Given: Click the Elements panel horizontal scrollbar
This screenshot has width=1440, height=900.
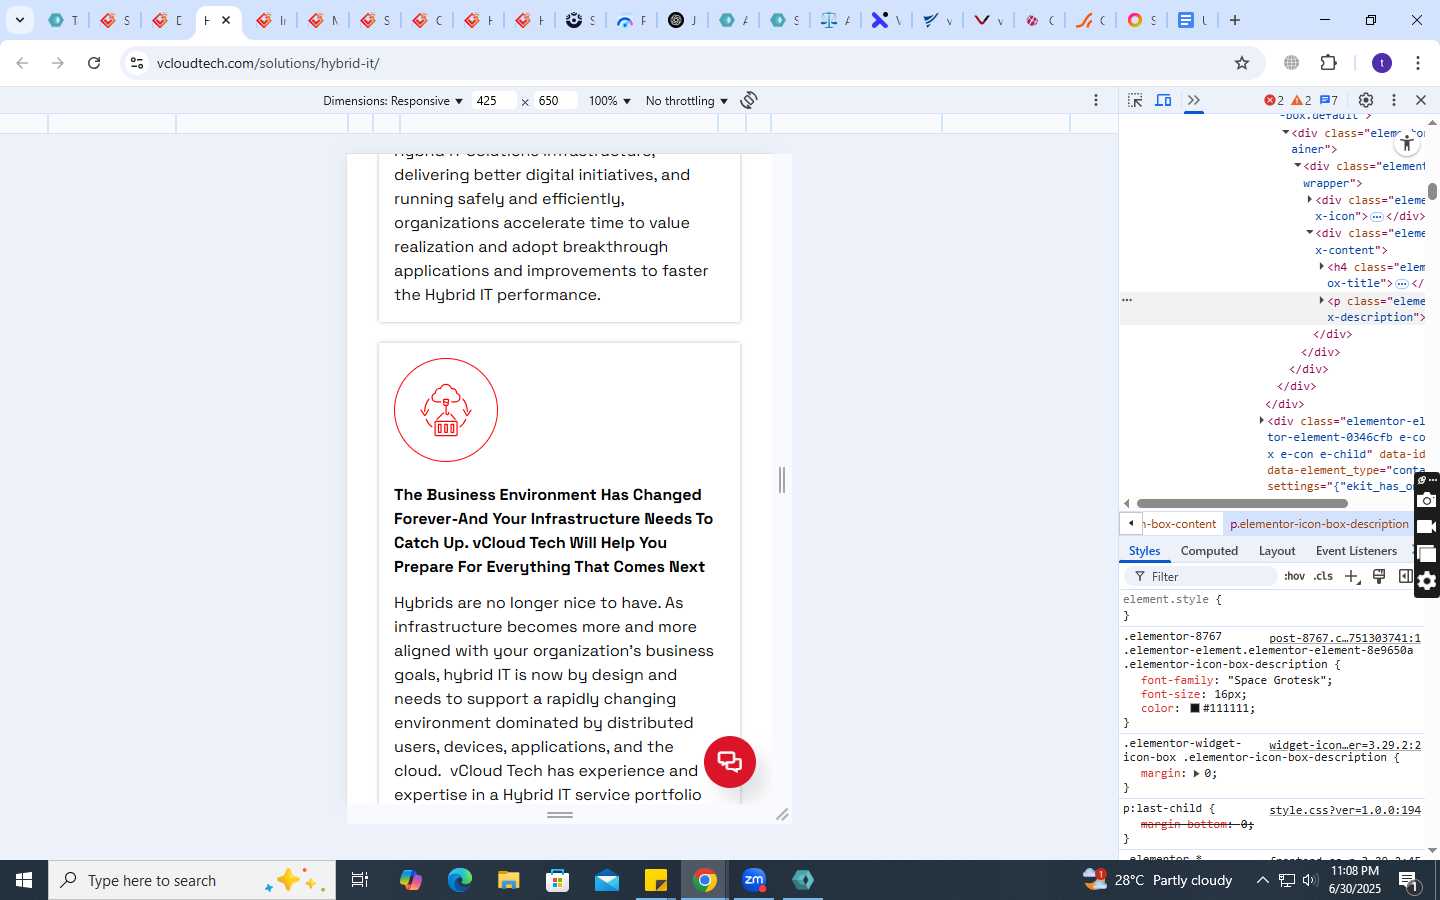Looking at the screenshot, I should pos(1242,503).
